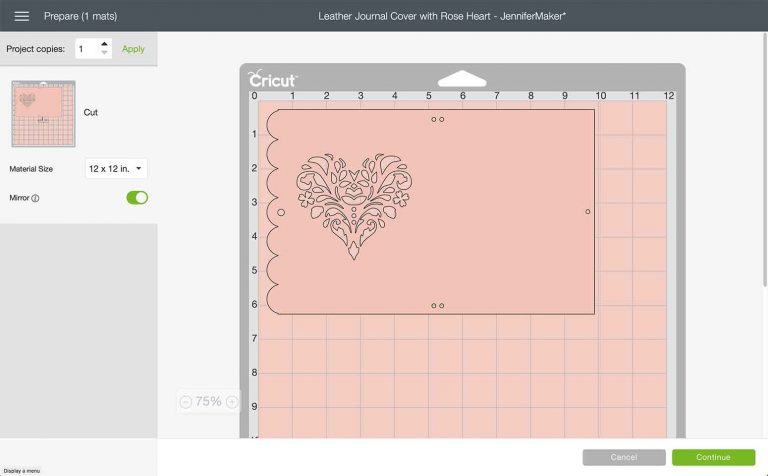Click the Material Size label
The height and width of the screenshot is (476, 768).
(x=31, y=169)
